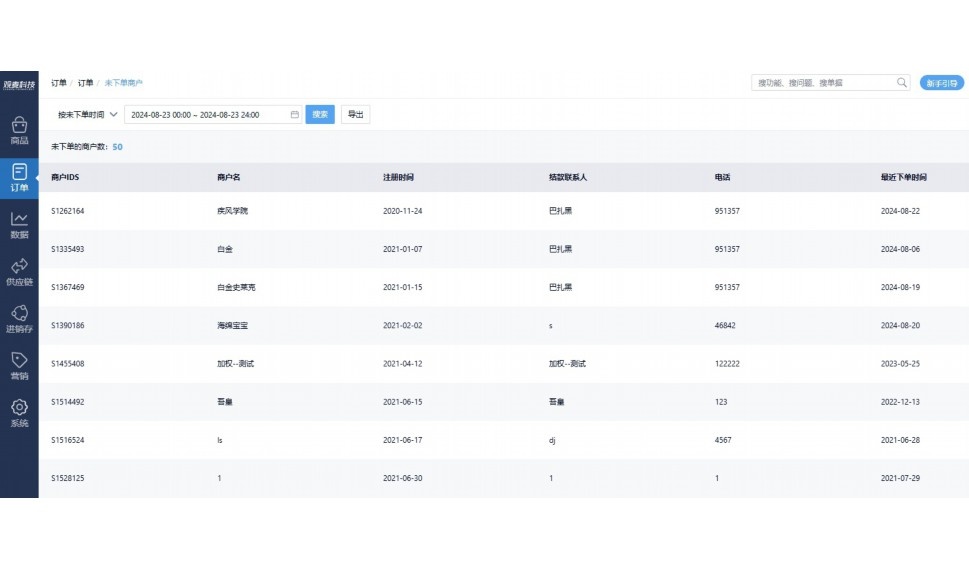Click the company logo at top of sidebar
Viewport: 969px width, 569px height.
tap(19, 85)
